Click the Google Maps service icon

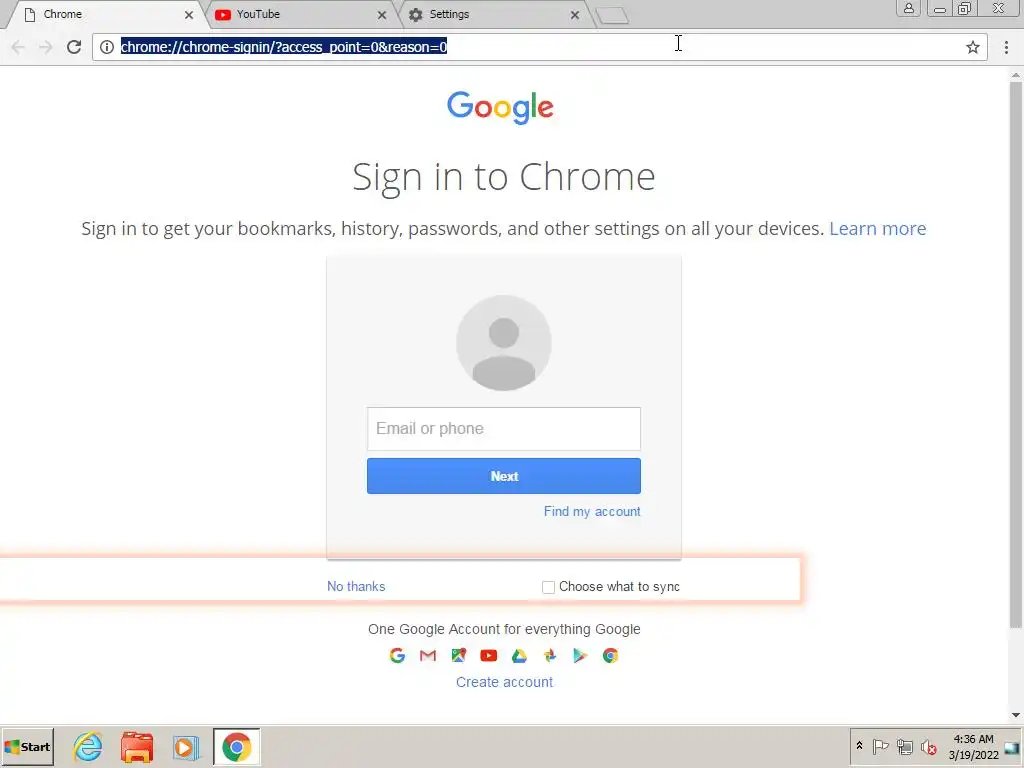click(458, 655)
